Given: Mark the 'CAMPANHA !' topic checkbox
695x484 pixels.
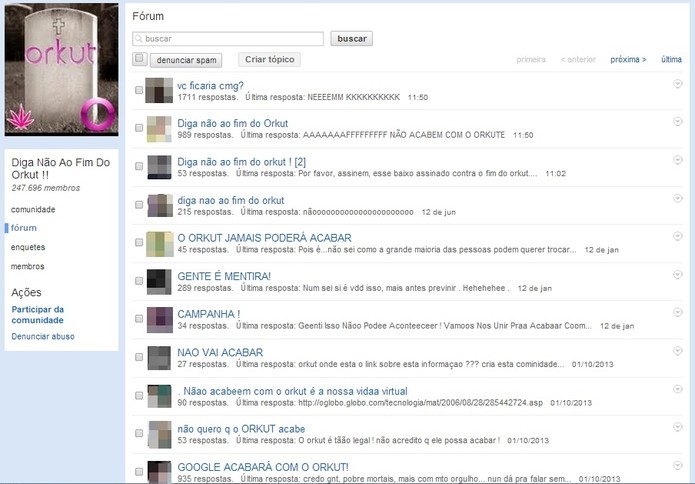Looking at the screenshot, I should [x=139, y=319].
